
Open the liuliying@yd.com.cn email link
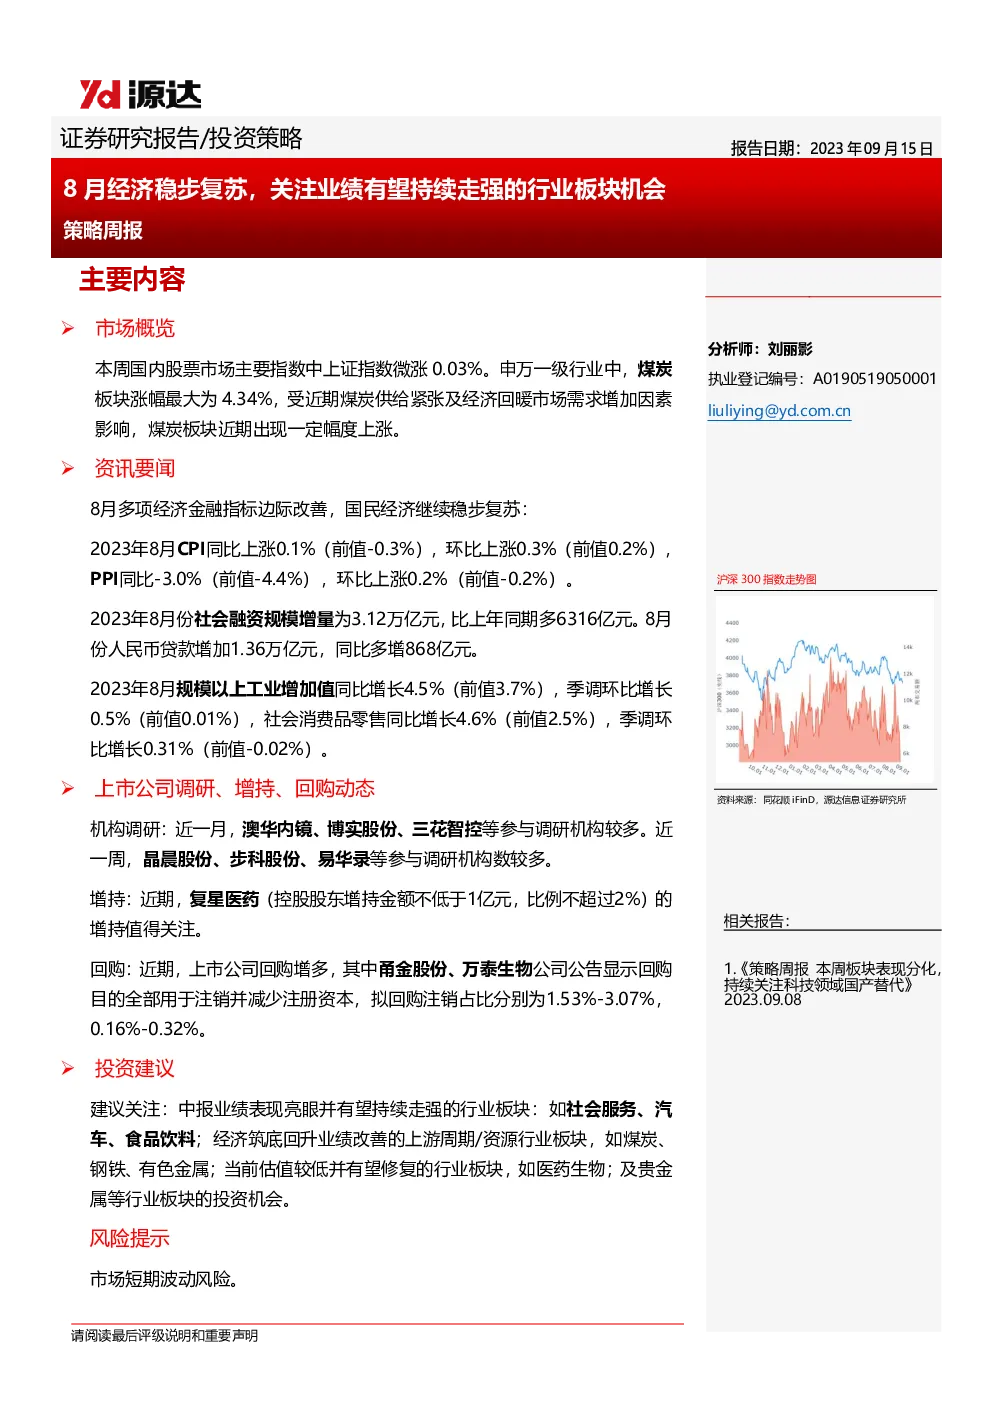pos(779,411)
